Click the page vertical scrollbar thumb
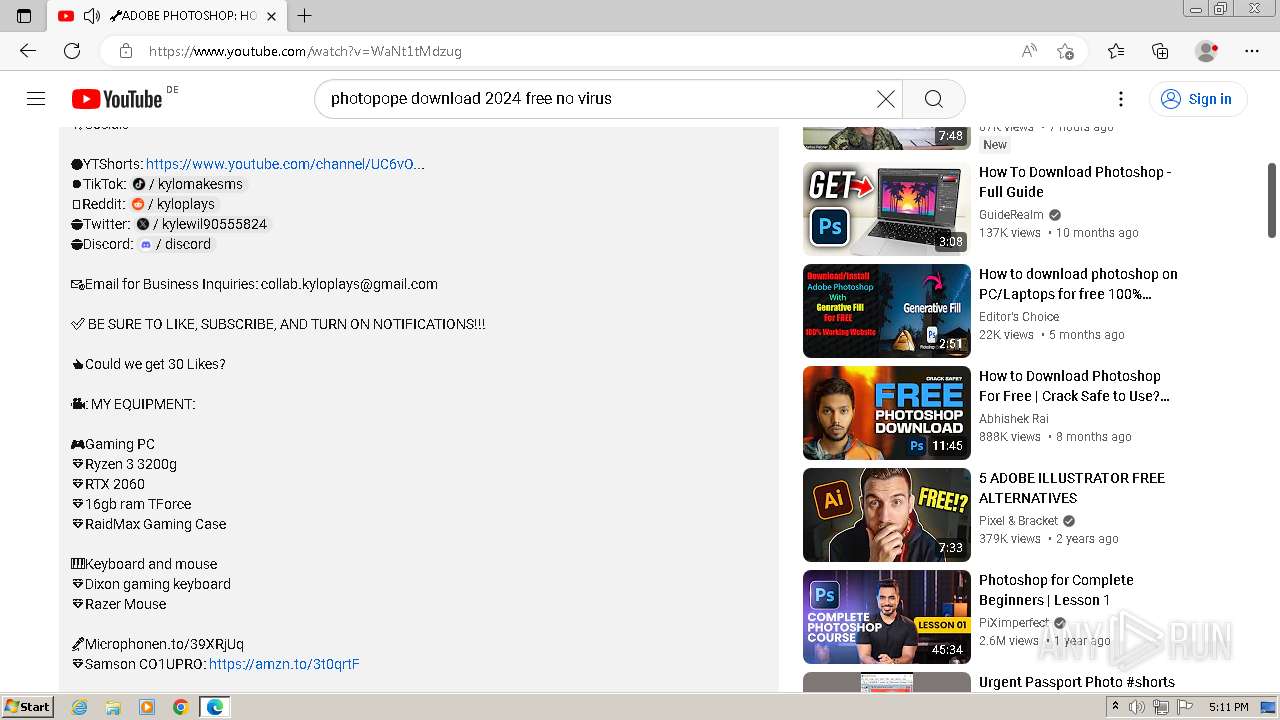The width and height of the screenshot is (1280, 720). pyautogui.click(x=1272, y=200)
